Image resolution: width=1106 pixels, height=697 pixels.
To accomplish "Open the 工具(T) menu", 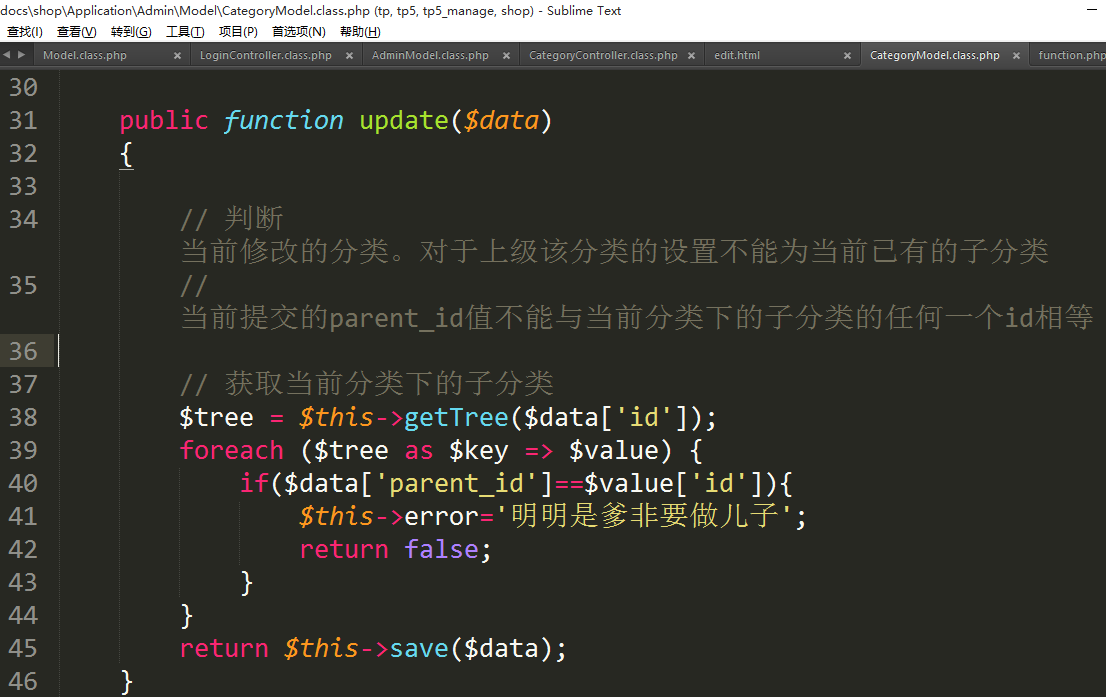I will (x=185, y=32).
